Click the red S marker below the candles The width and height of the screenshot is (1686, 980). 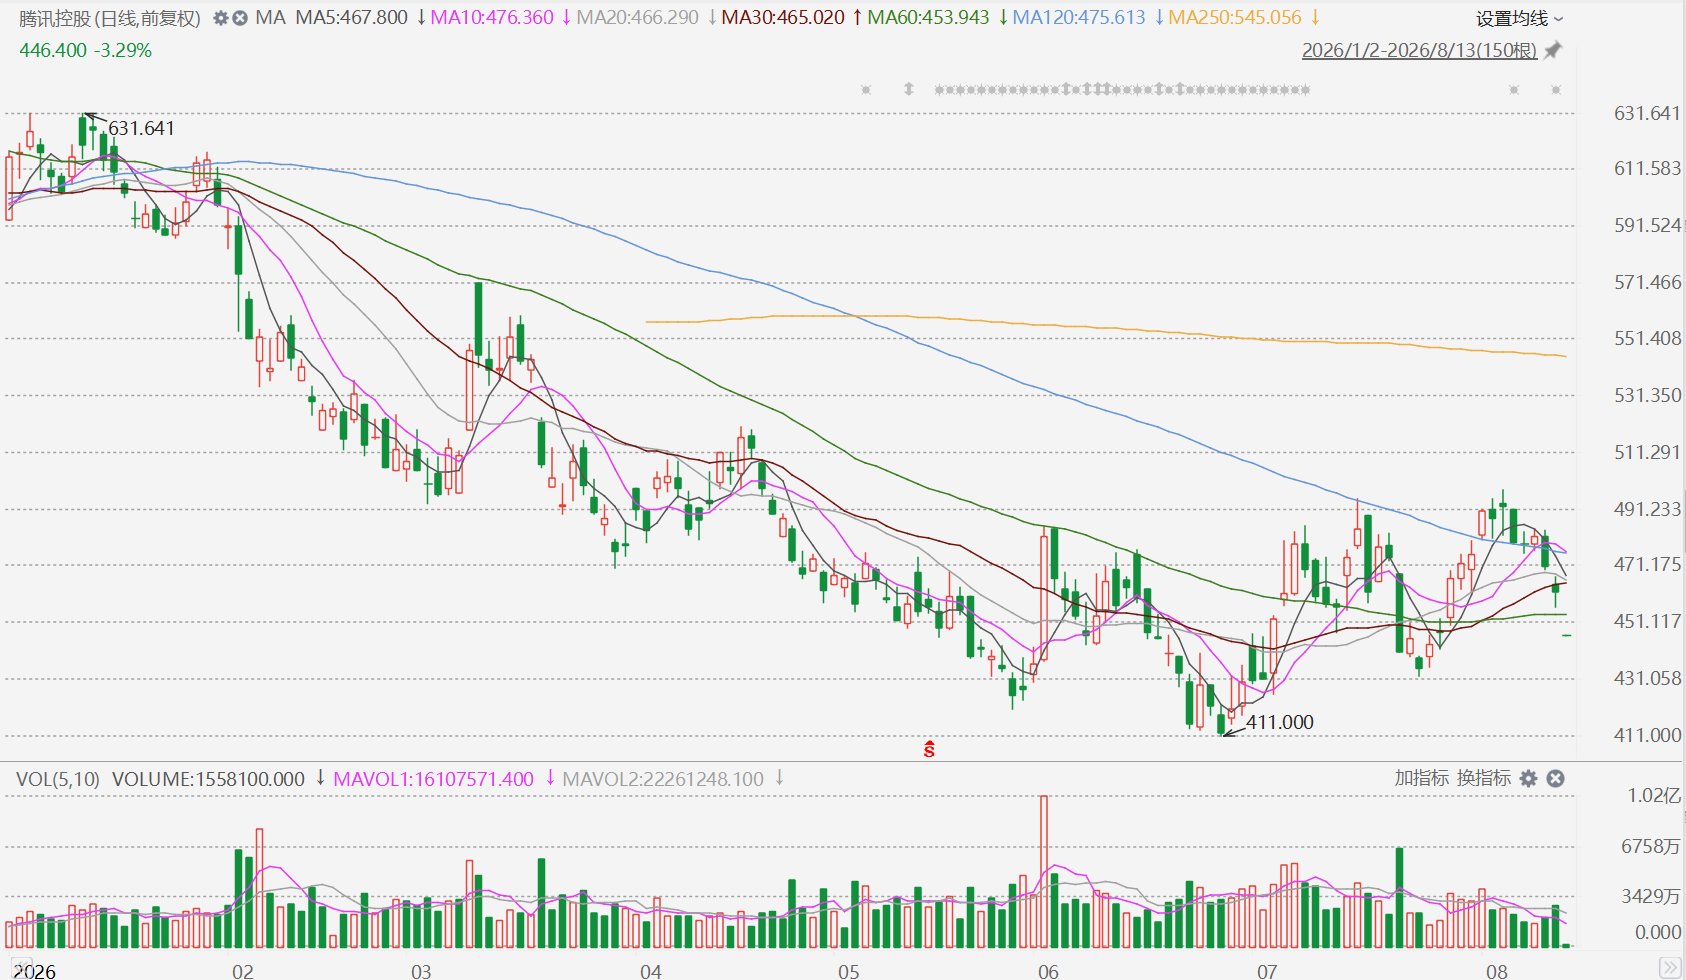tap(929, 748)
